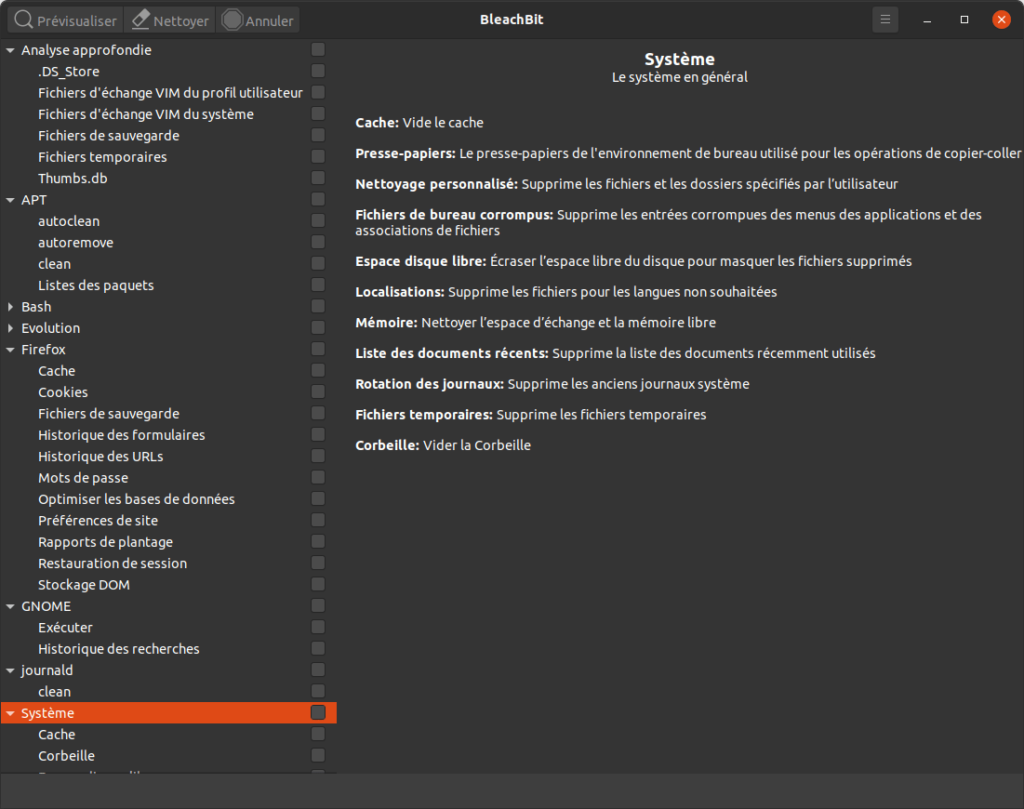Click the Annuler stop icon

pos(231,19)
